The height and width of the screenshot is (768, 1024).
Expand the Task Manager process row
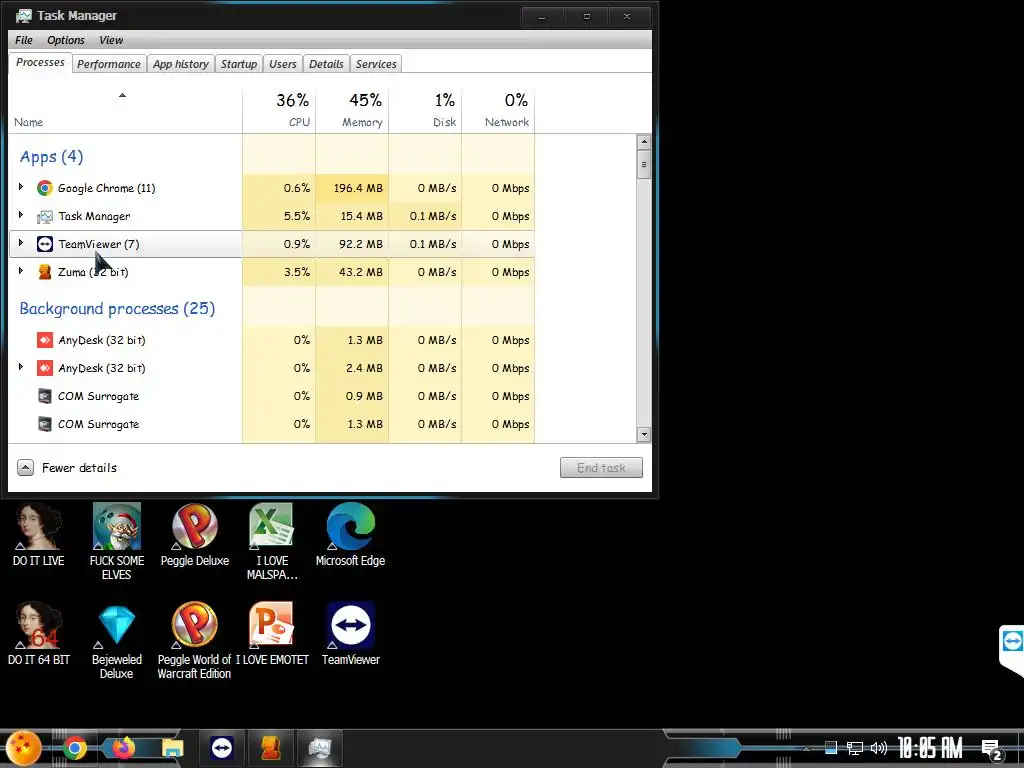[x=21, y=215]
